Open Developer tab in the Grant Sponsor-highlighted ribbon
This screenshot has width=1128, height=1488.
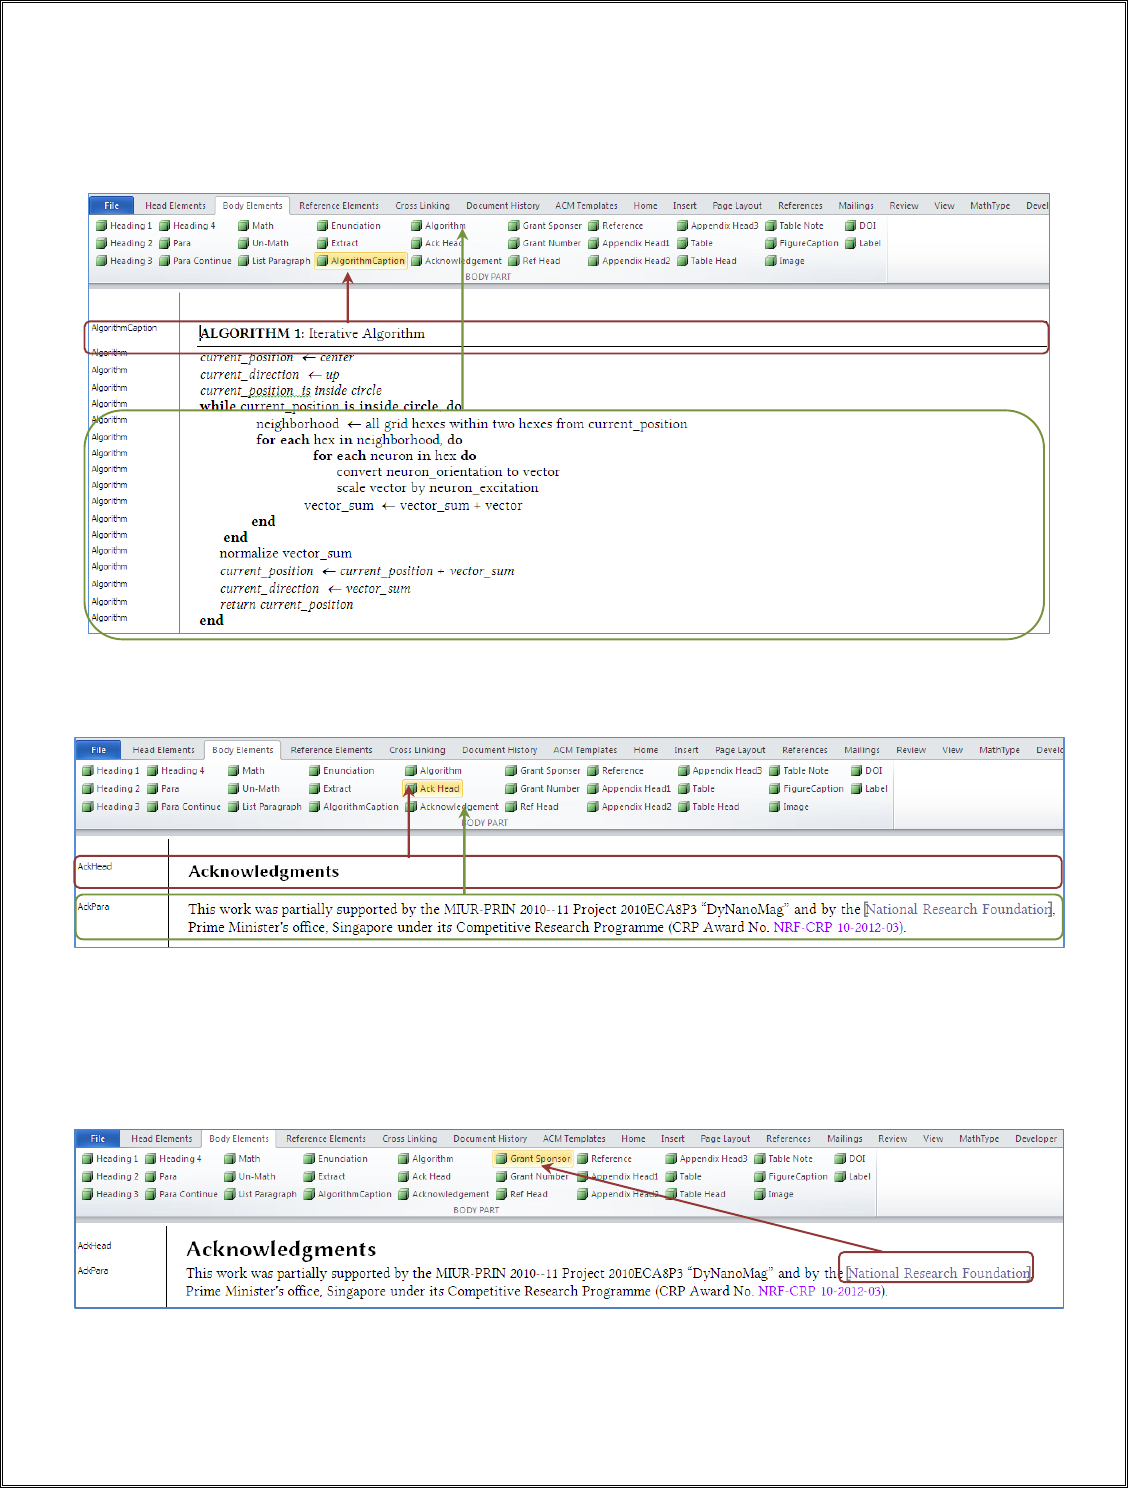click(x=1036, y=1139)
